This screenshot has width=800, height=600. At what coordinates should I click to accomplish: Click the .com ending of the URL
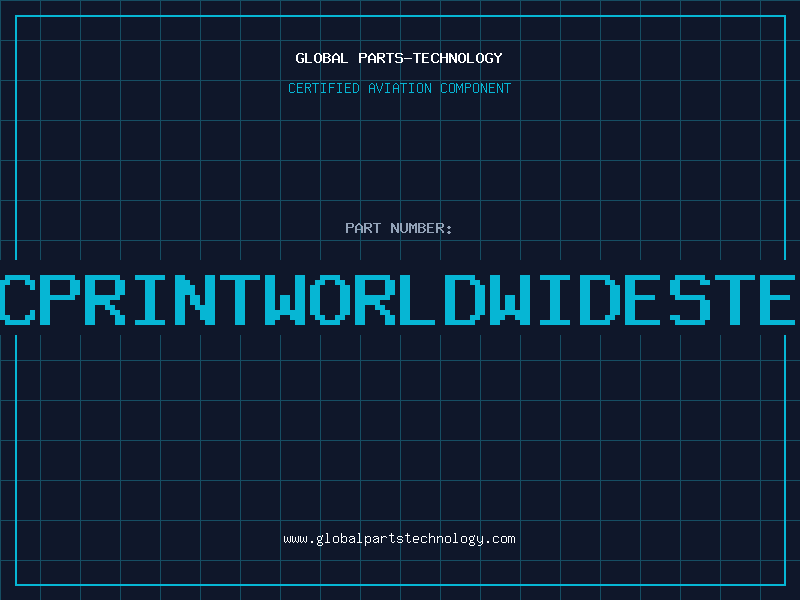[x=501, y=539]
